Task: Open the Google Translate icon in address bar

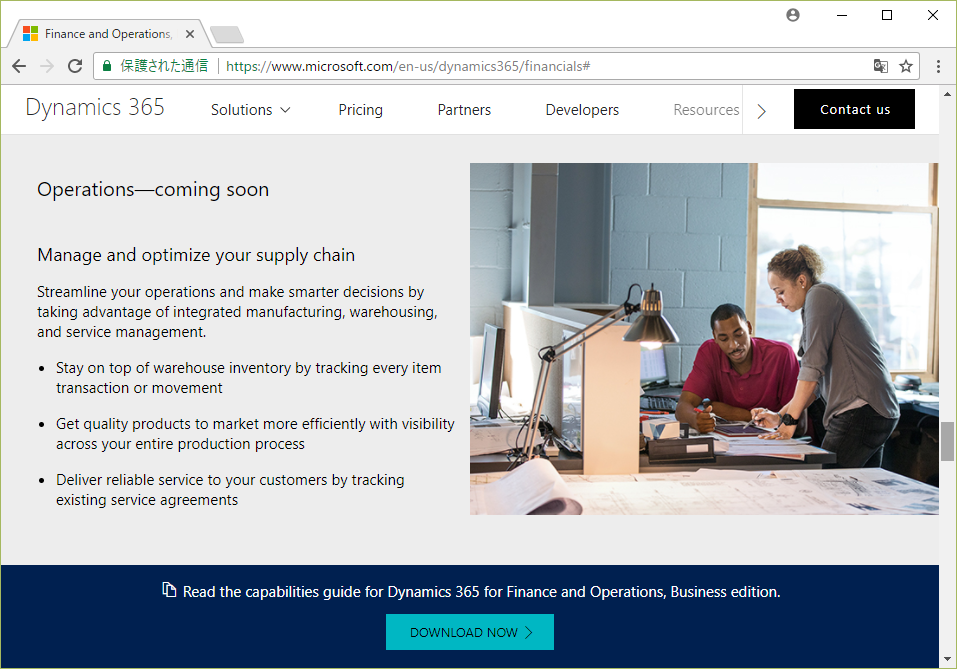Action: pos(880,66)
